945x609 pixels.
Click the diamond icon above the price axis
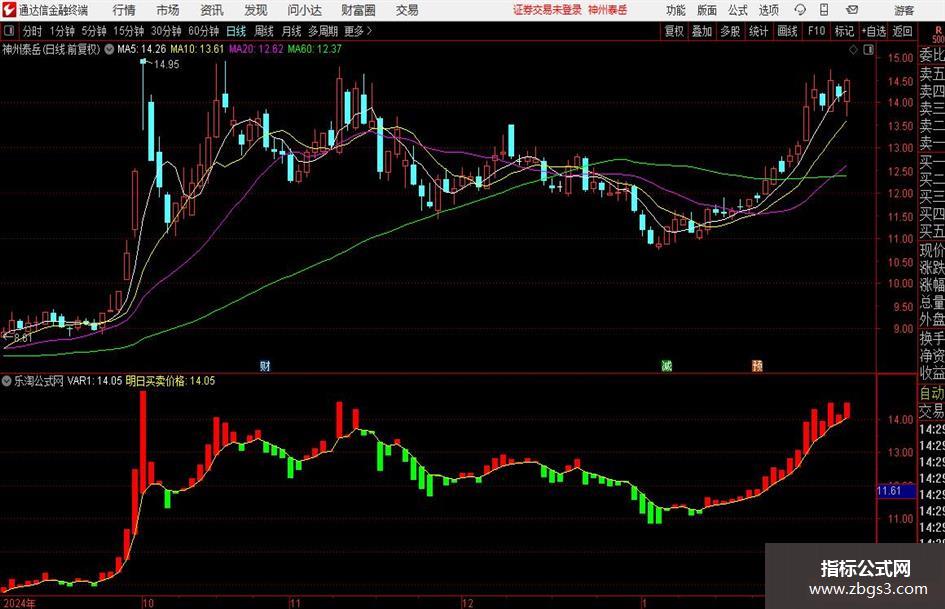pyautogui.click(x=853, y=50)
